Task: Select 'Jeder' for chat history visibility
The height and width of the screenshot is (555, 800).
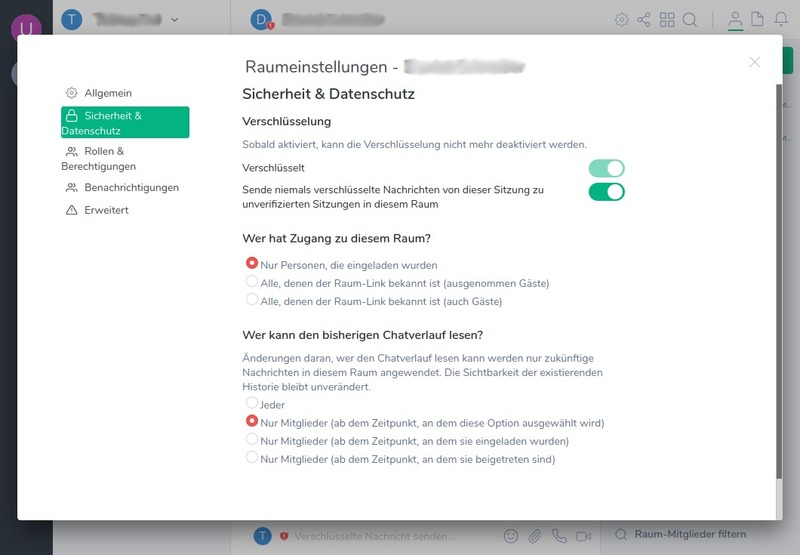Action: pos(252,404)
